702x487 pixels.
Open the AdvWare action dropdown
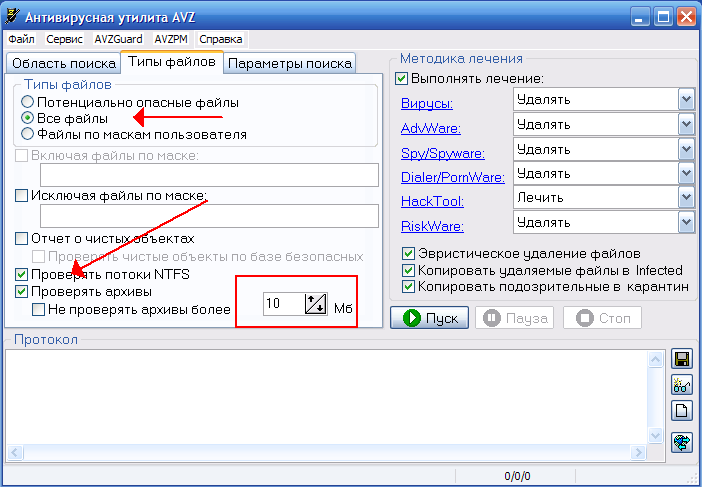tap(686, 124)
